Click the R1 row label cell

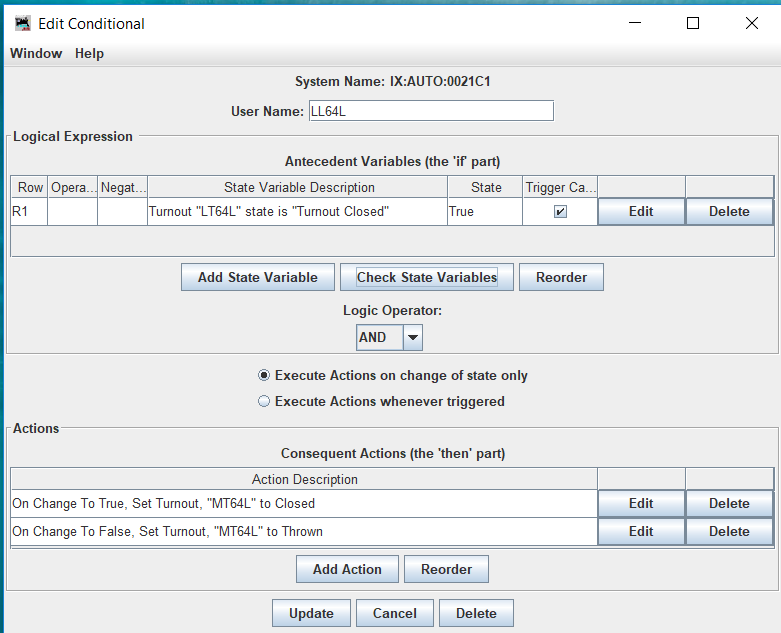29,212
